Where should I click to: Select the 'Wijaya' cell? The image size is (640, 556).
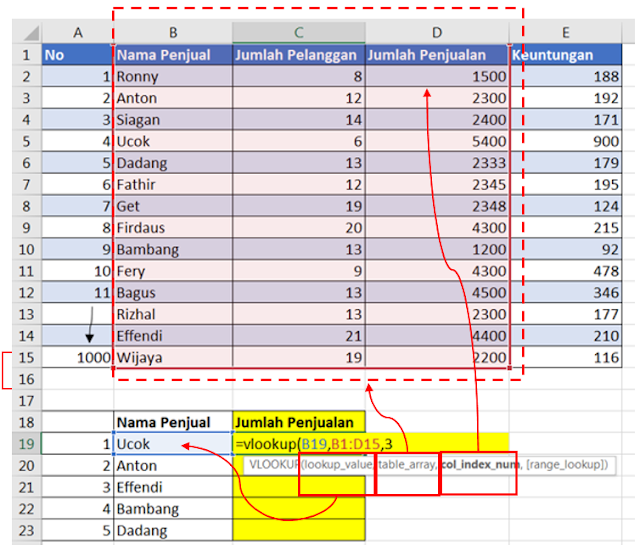pyautogui.click(x=173, y=358)
